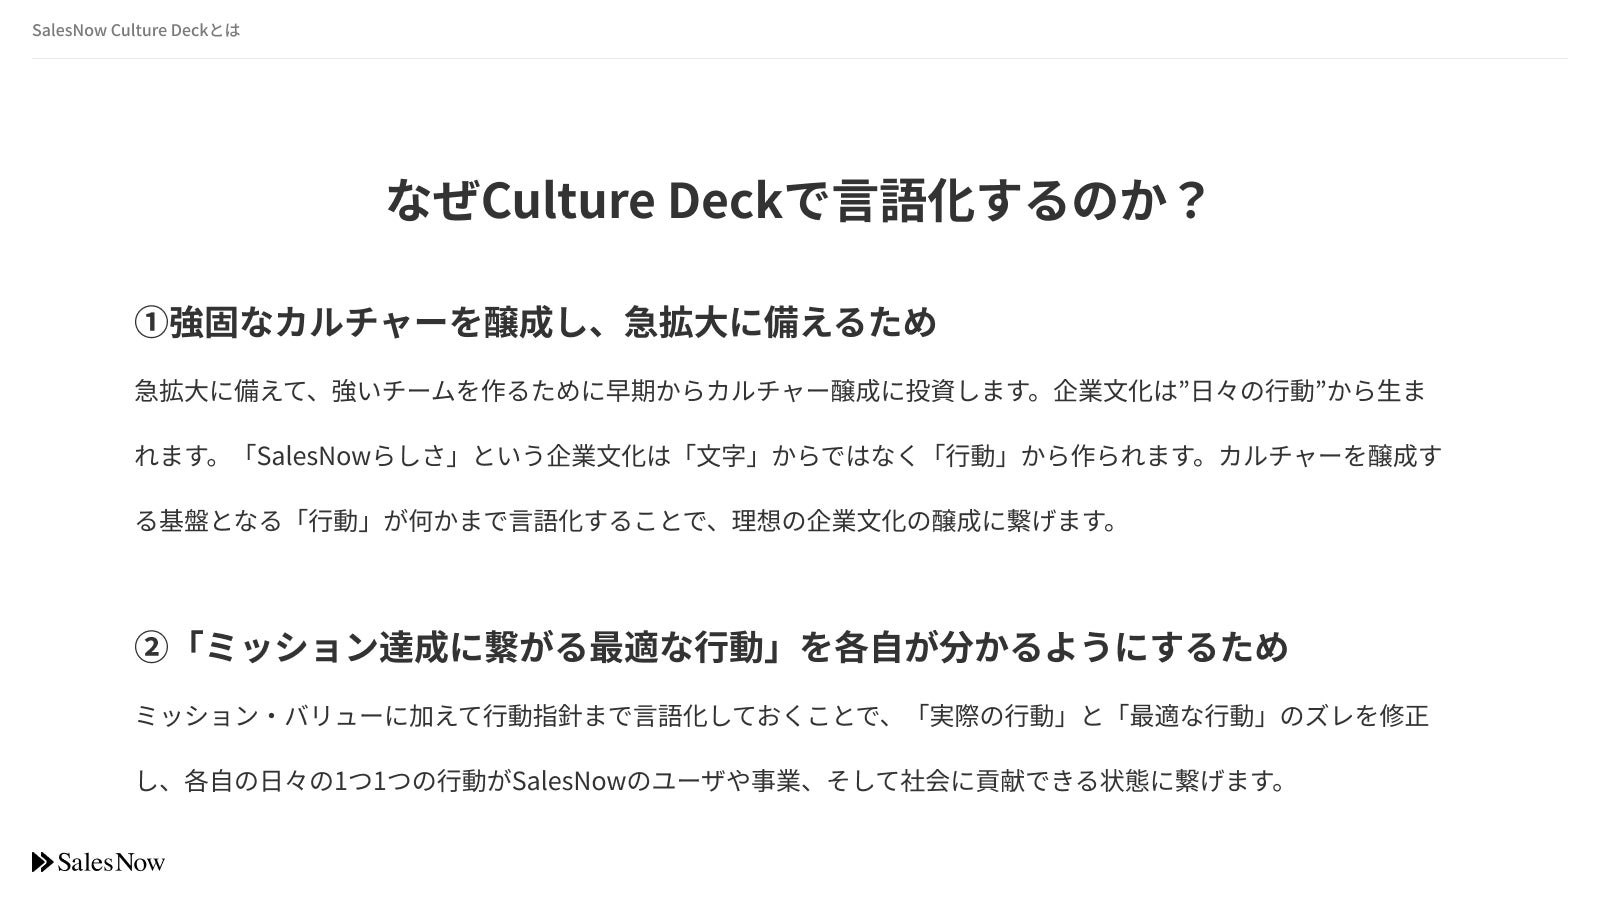
Task: Click the line starting "ミッション・バリューに加えて"
Action: 782,716
